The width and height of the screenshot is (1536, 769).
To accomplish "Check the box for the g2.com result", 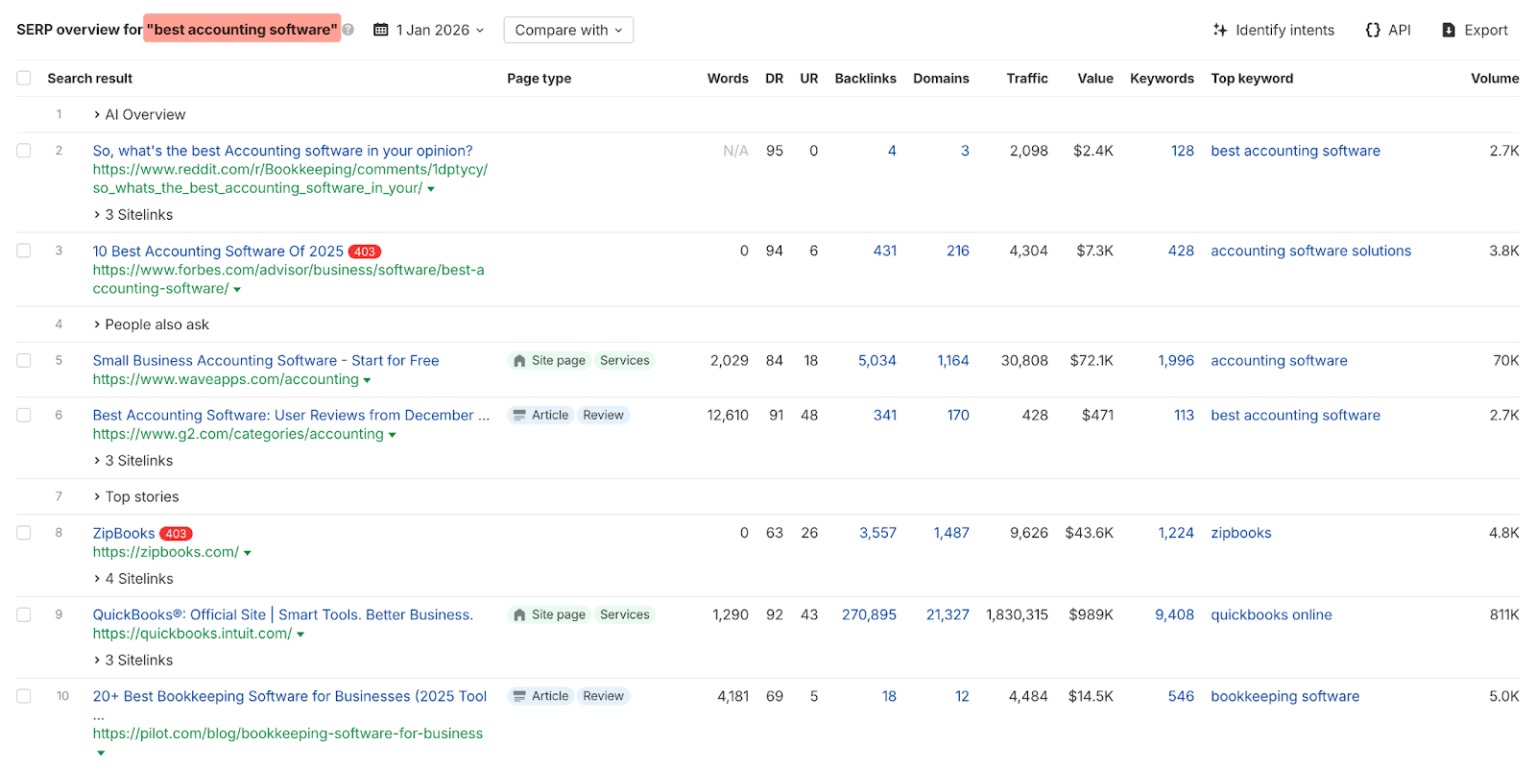I will pyautogui.click(x=24, y=415).
